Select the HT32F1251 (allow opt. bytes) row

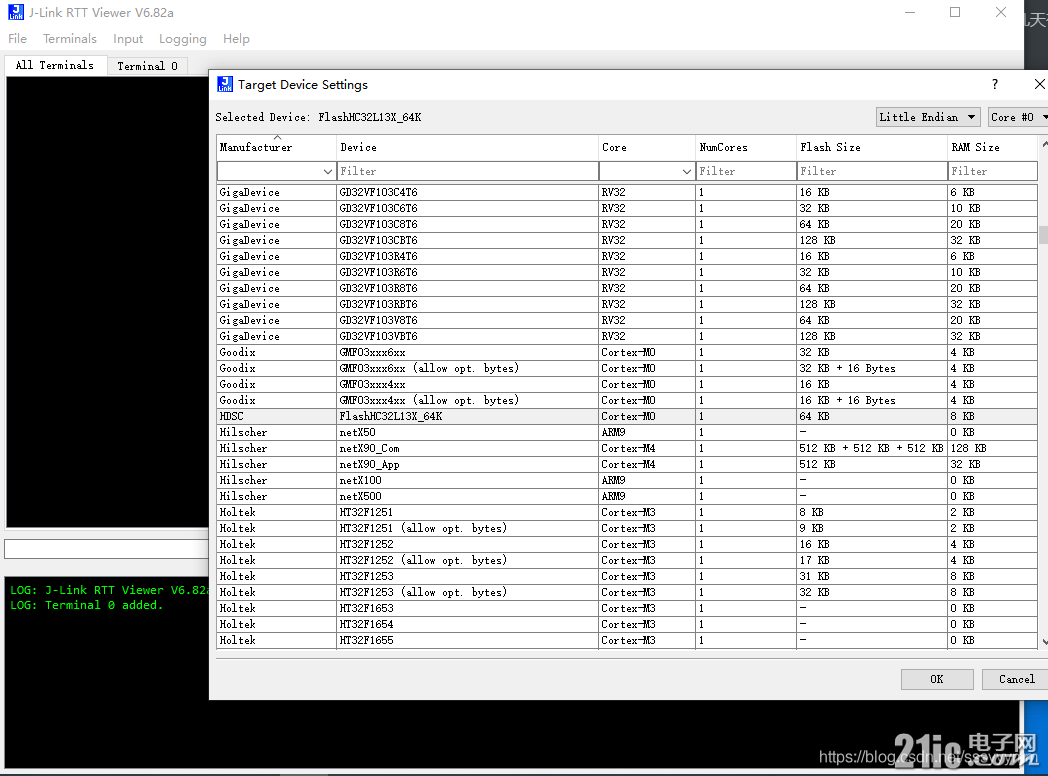627,529
